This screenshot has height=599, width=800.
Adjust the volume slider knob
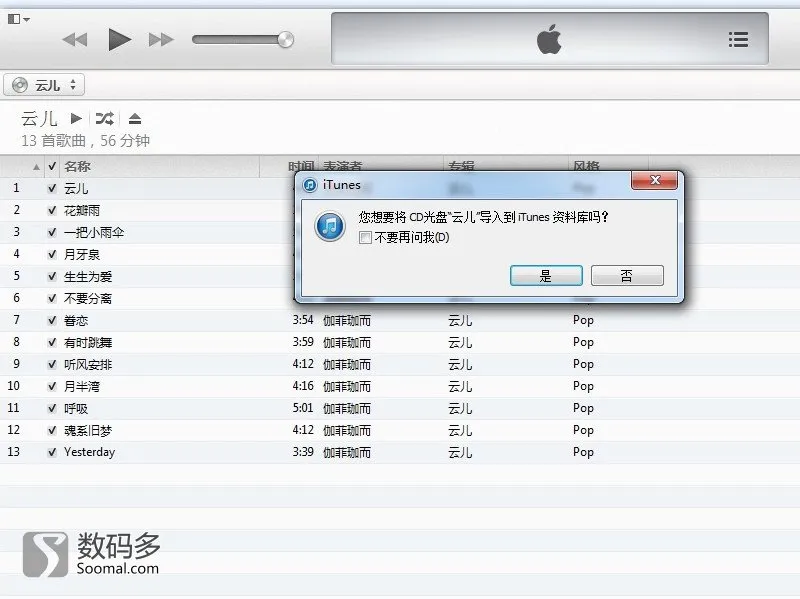point(286,40)
